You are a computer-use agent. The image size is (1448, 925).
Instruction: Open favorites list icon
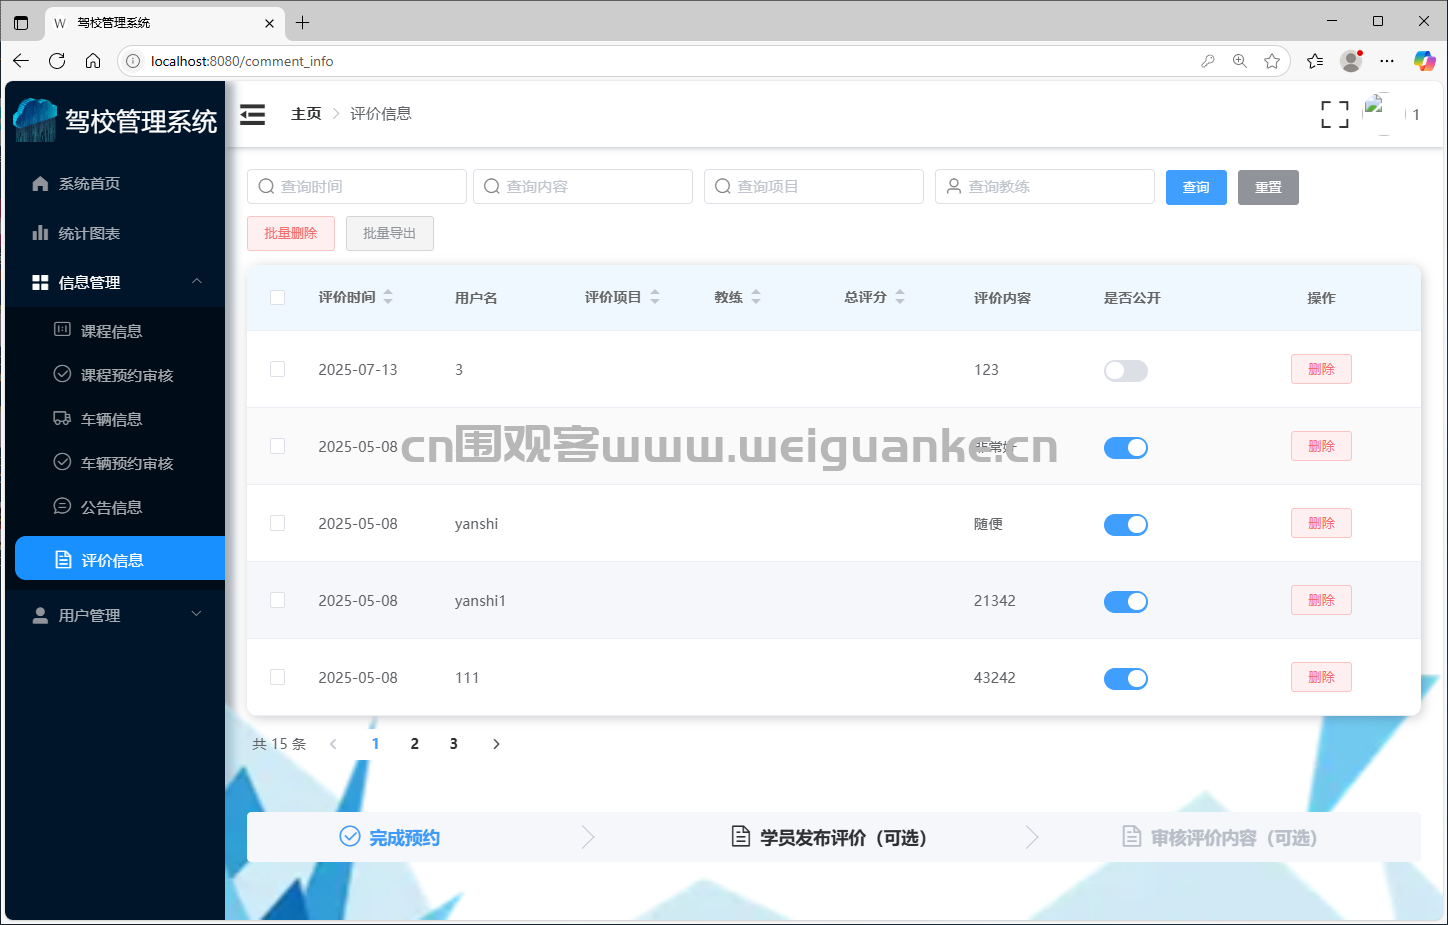(x=1315, y=61)
